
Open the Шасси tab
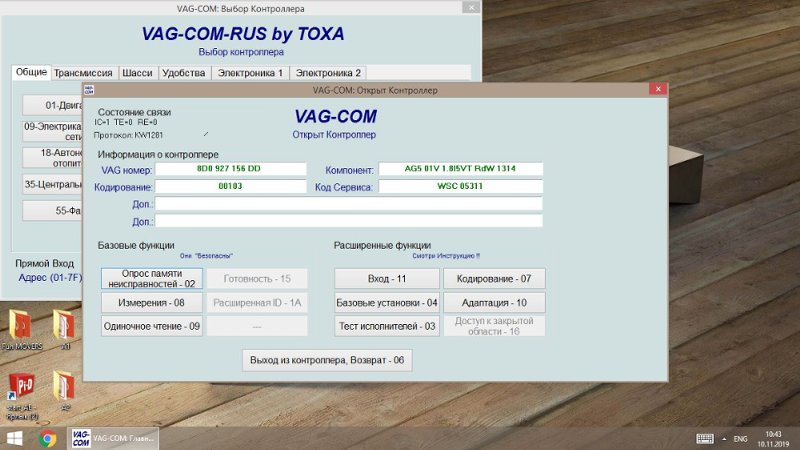click(x=137, y=73)
